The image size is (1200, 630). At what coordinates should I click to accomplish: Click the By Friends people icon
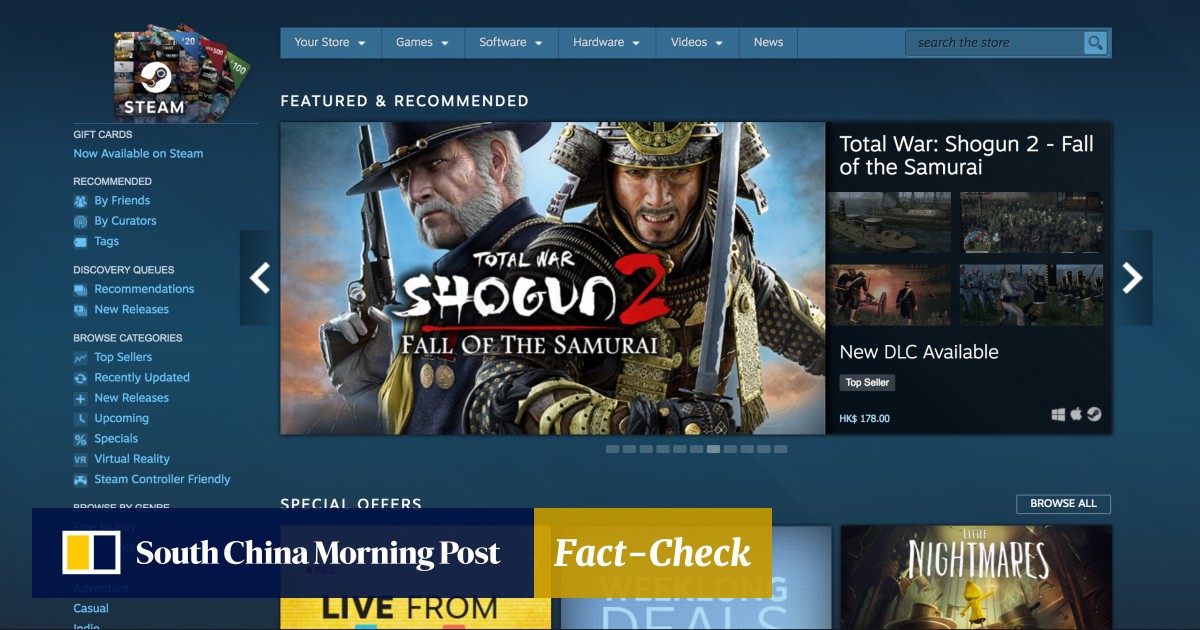(81, 201)
